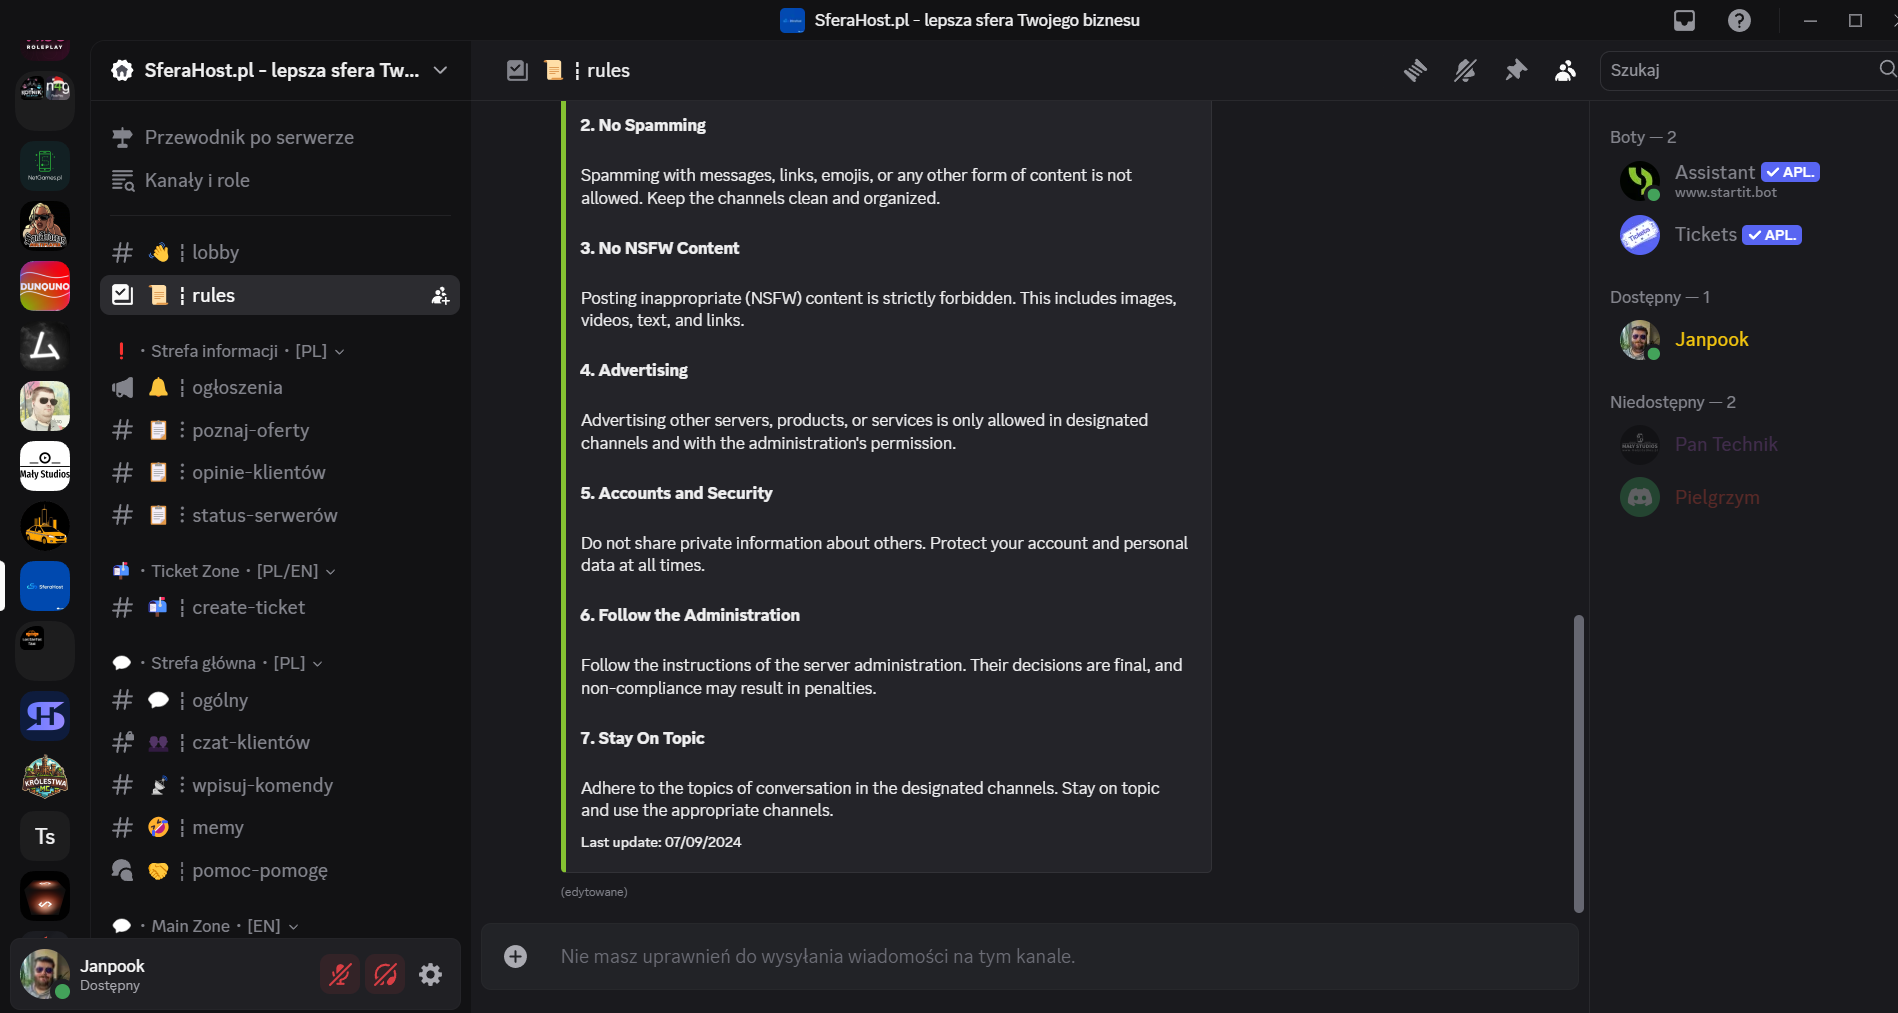The width and height of the screenshot is (1898, 1013).
Task: Open the inbox icon in title bar
Action: point(1684,20)
